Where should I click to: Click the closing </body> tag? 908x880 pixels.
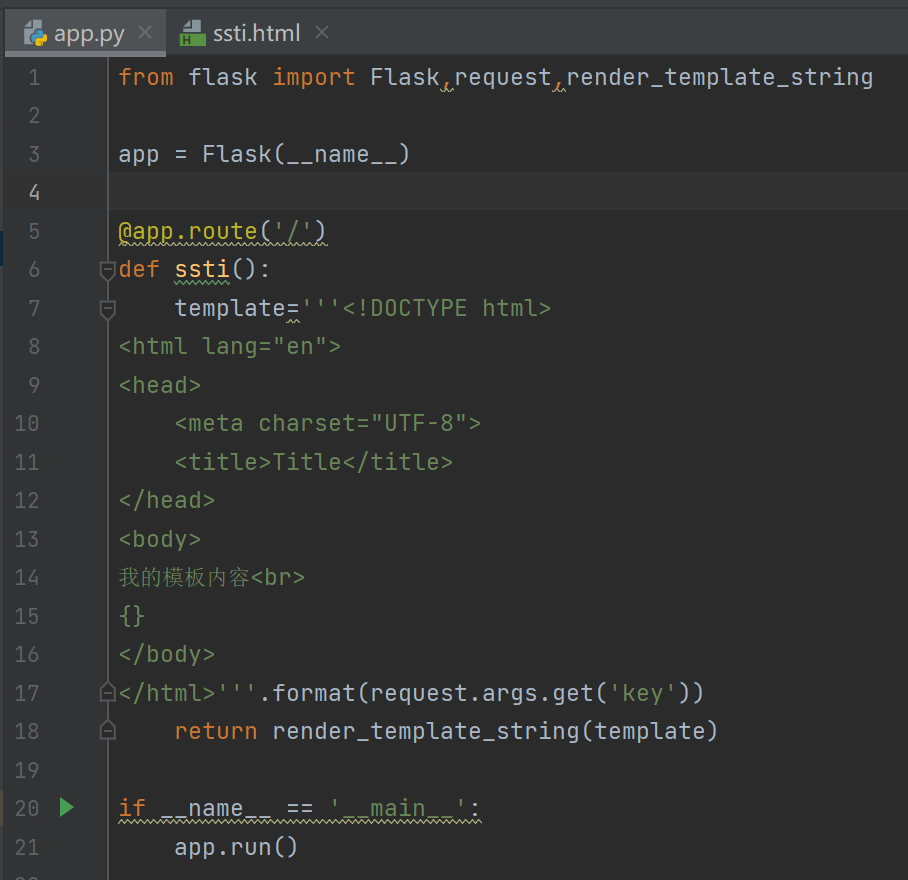[167, 655]
